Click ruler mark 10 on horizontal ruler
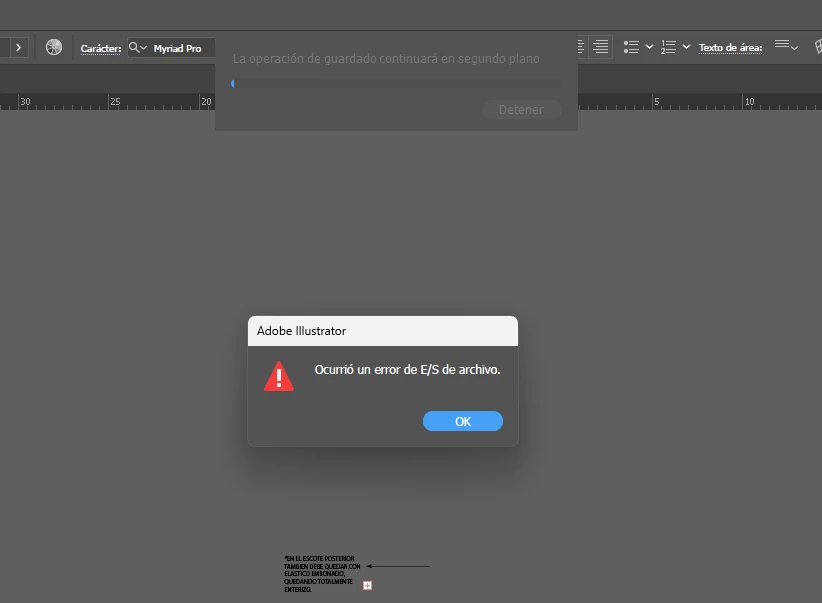This screenshot has width=822, height=603. point(750,101)
